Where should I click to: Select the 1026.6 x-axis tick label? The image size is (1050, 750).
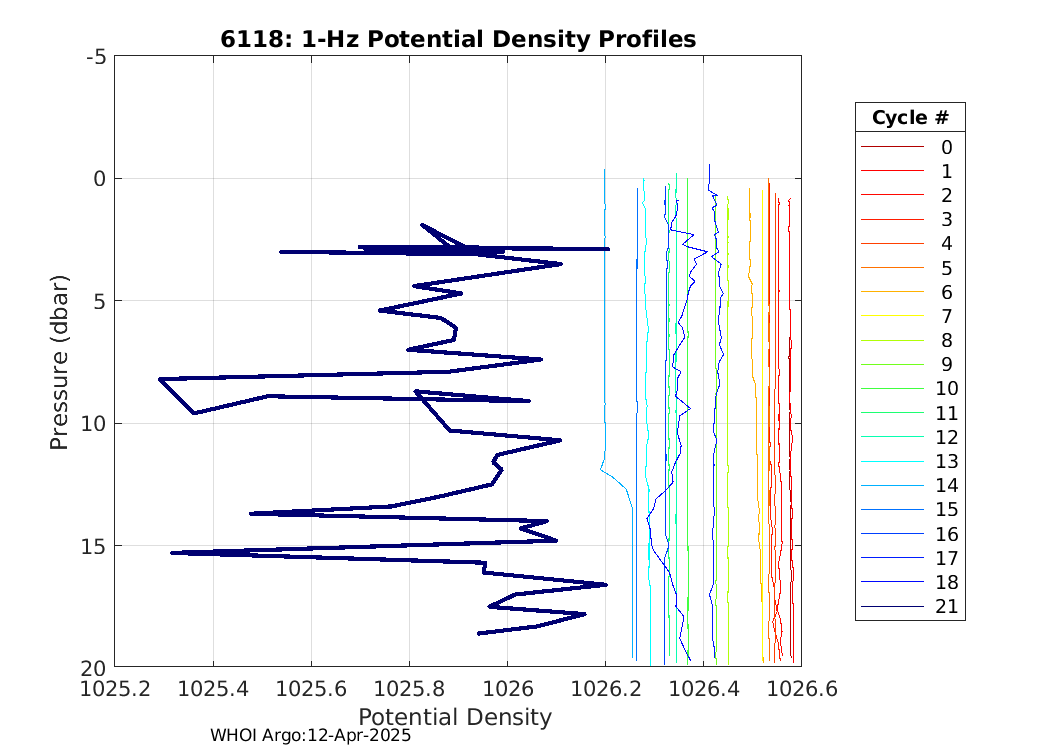pyautogui.click(x=800, y=689)
